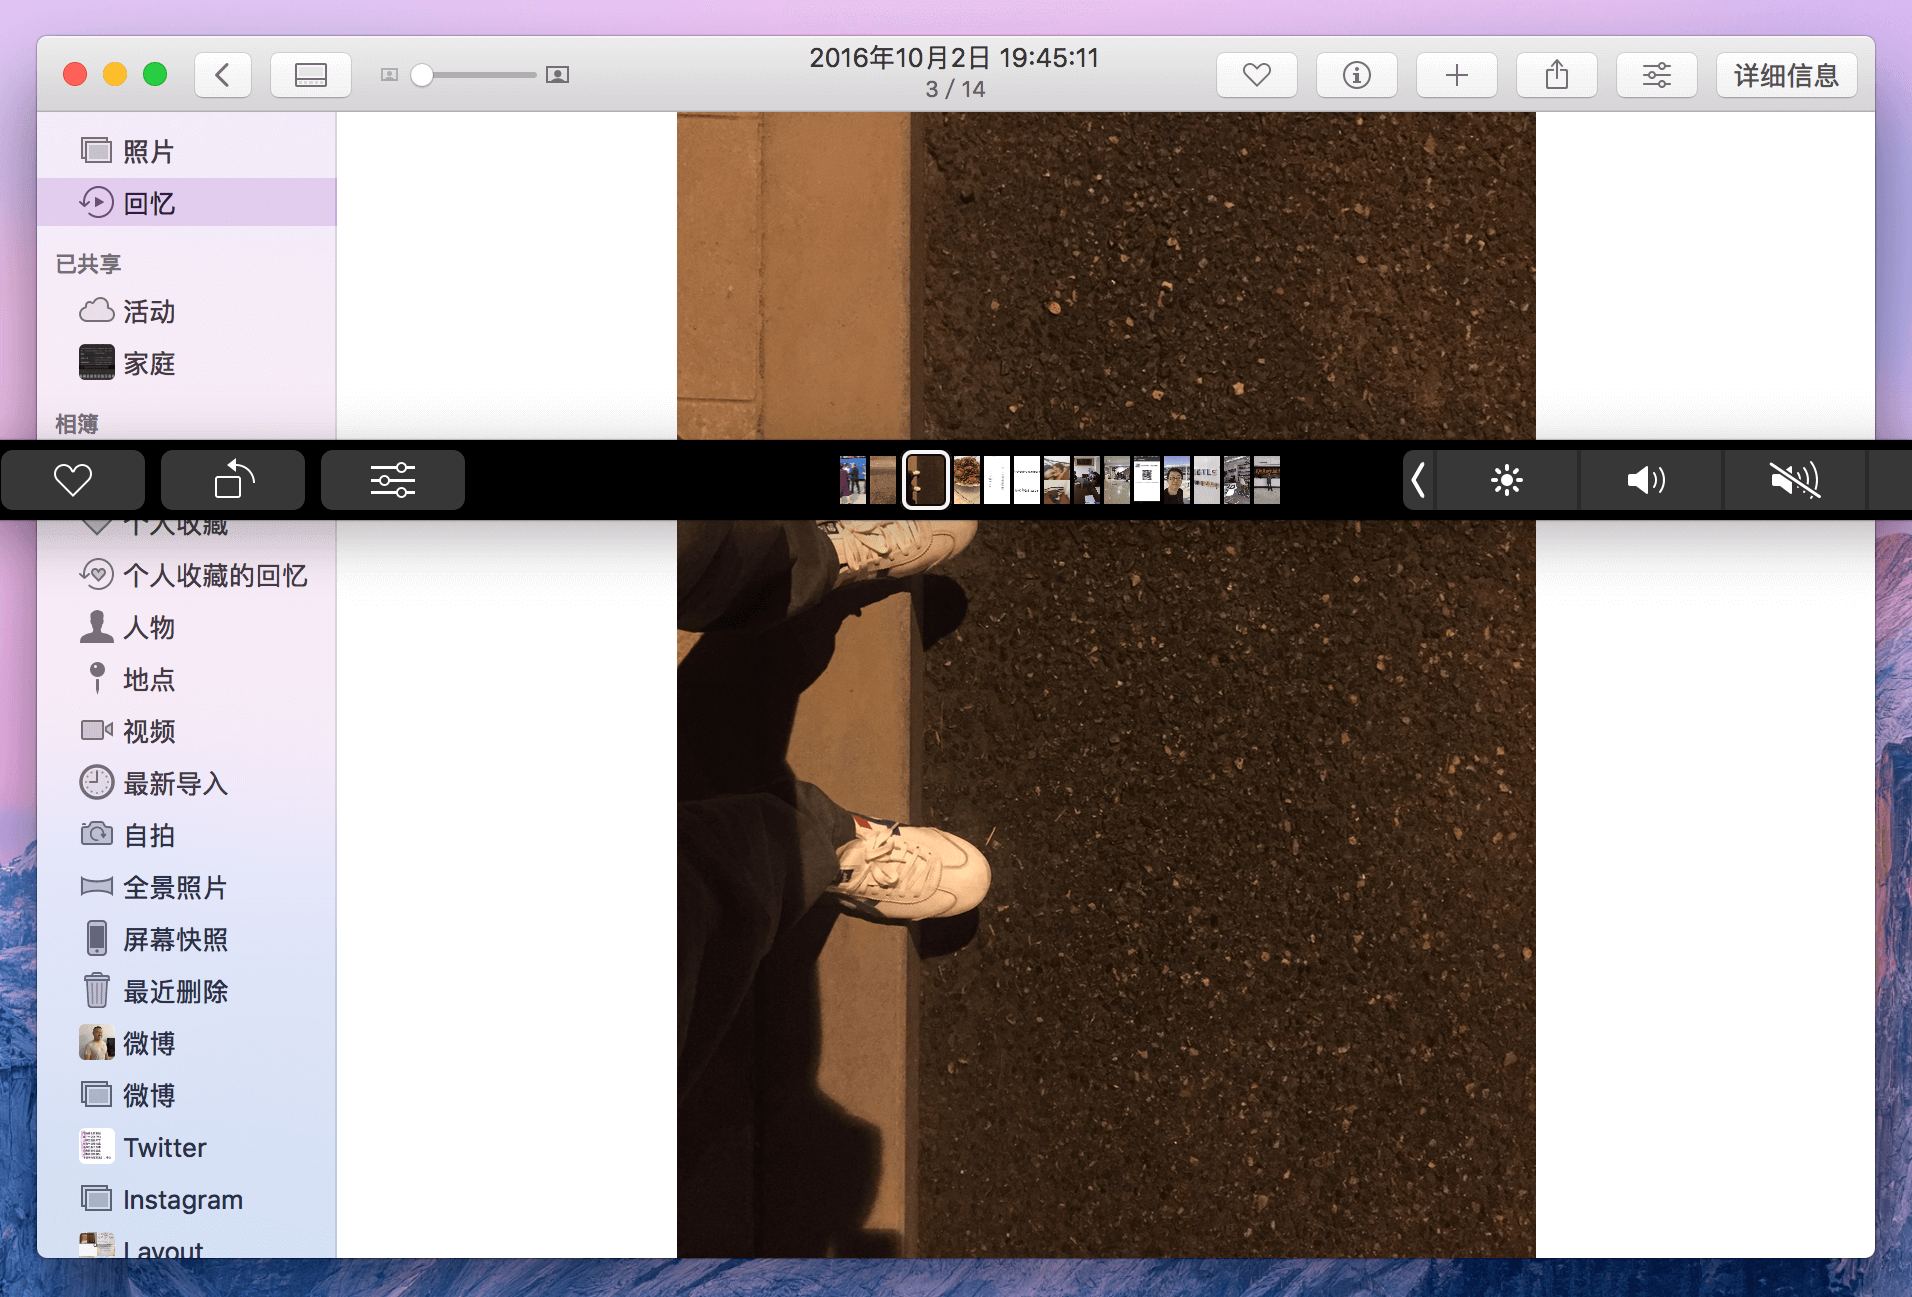Click the Instagram album stack icon
The image size is (1912, 1297).
pyautogui.click(x=97, y=1198)
